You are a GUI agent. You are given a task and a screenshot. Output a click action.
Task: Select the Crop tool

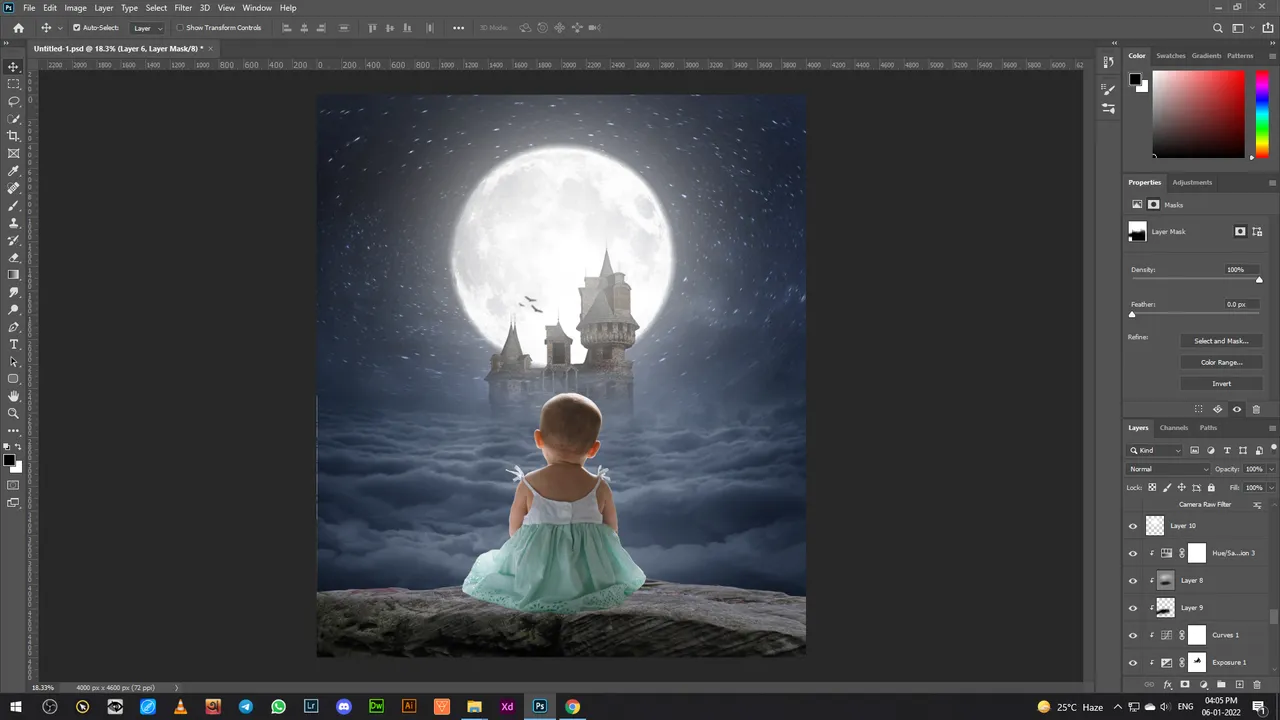(x=14, y=136)
